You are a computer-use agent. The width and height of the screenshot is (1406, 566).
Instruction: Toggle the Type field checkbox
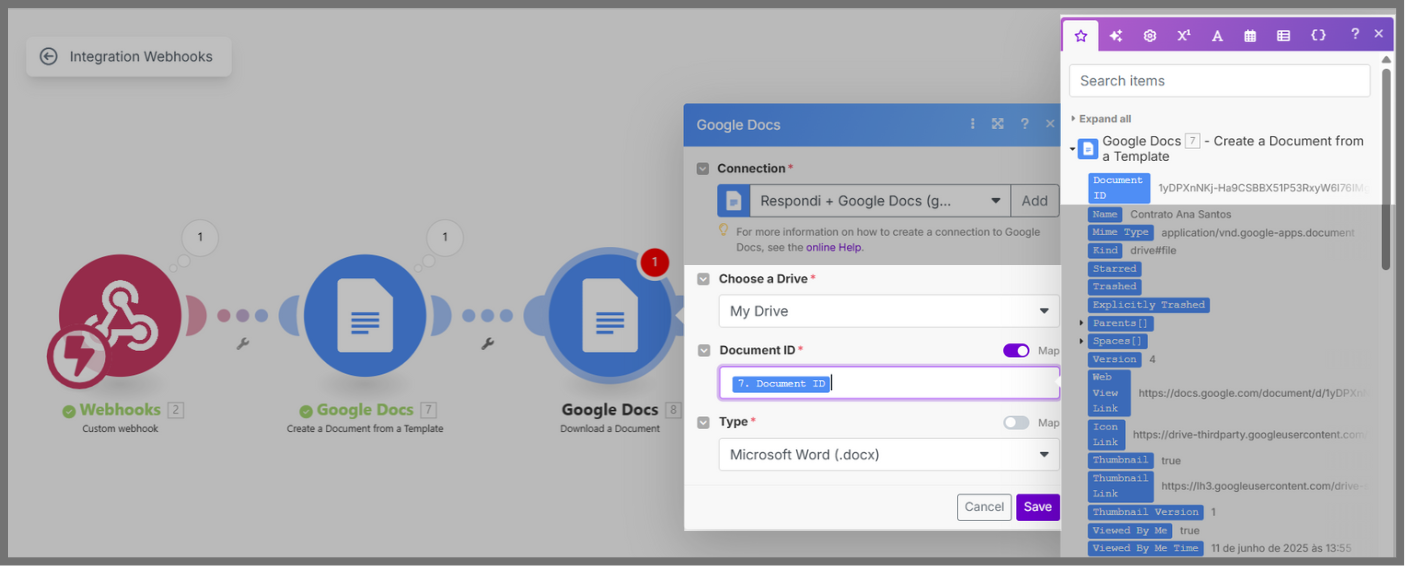(x=703, y=422)
